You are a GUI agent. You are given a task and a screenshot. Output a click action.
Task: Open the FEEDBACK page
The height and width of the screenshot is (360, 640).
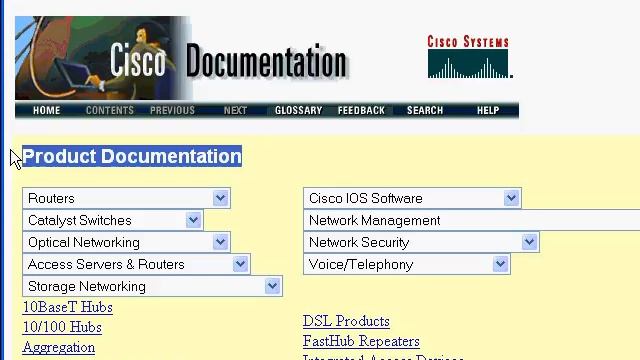(361, 110)
